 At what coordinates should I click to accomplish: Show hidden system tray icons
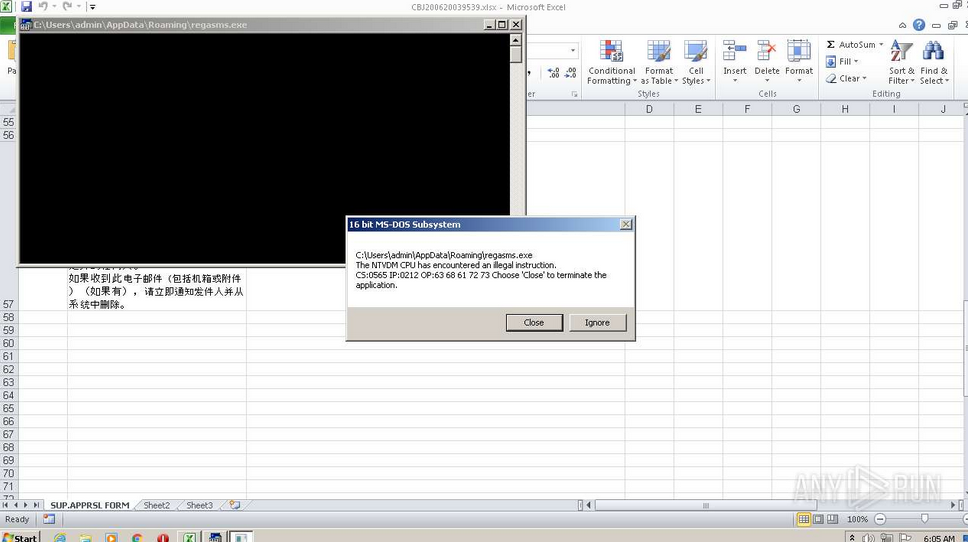tap(853, 538)
